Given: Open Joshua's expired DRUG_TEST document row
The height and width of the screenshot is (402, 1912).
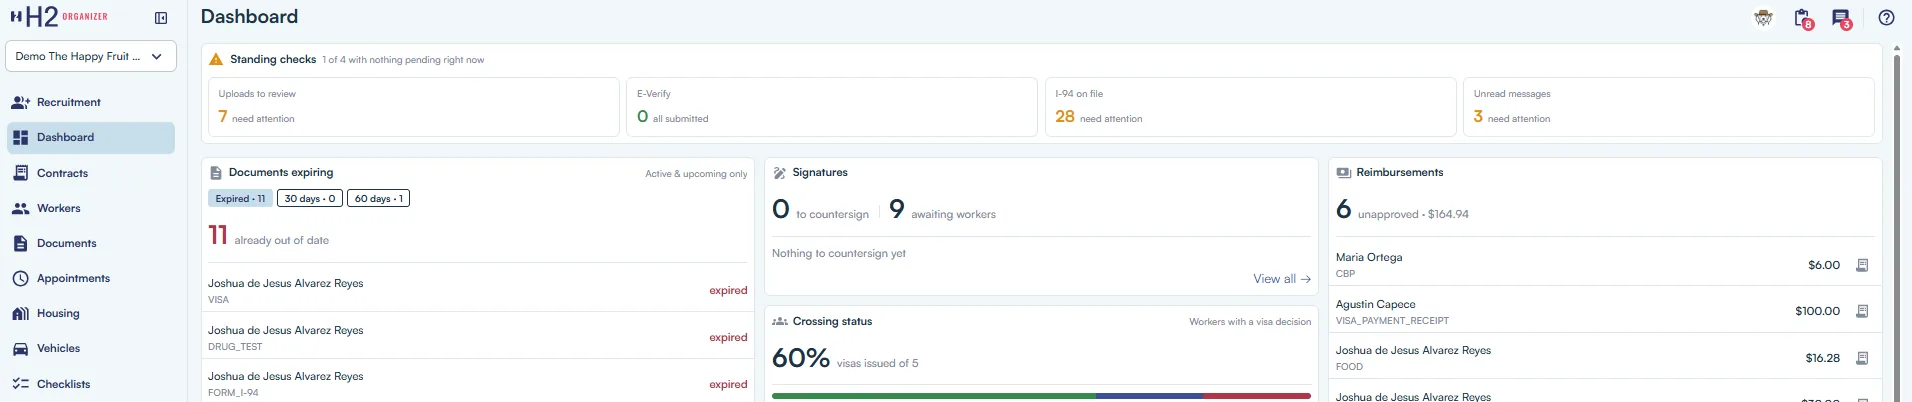Looking at the screenshot, I should coord(478,337).
